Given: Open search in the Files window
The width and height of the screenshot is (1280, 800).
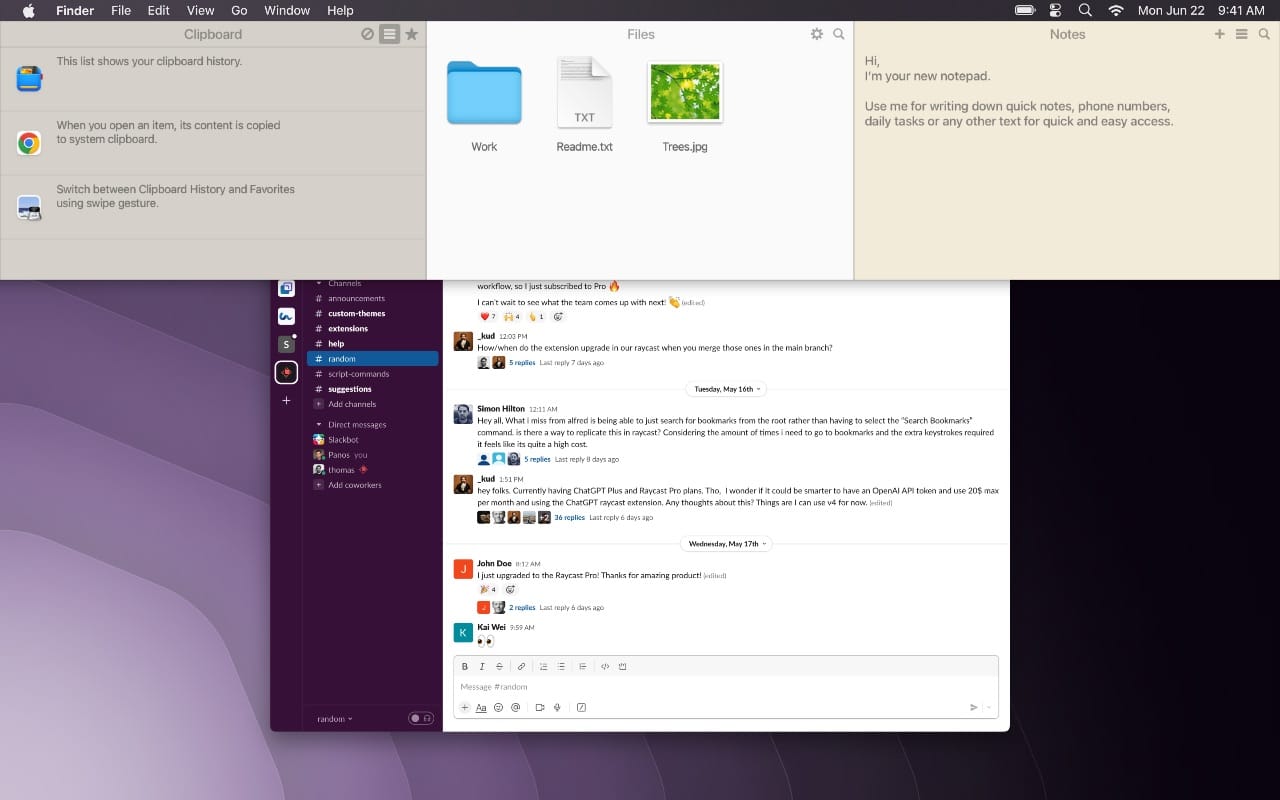Looking at the screenshot, I should 839,34.
